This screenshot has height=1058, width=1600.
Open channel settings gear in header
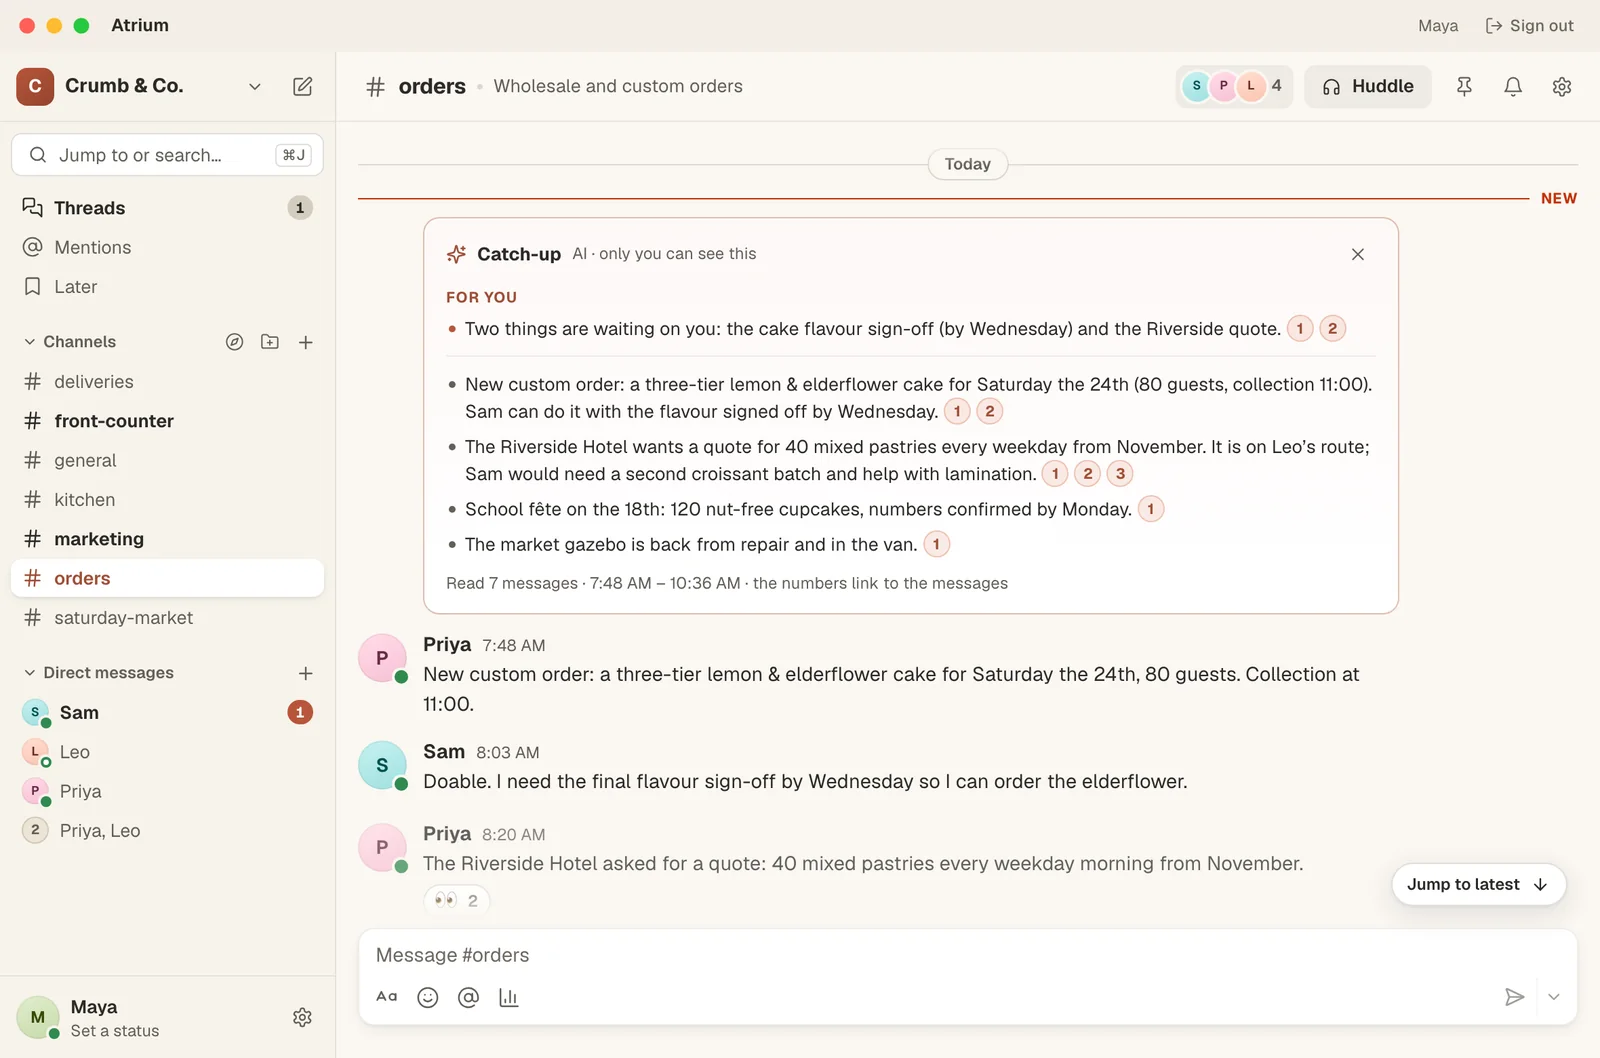coord(1562,87)
